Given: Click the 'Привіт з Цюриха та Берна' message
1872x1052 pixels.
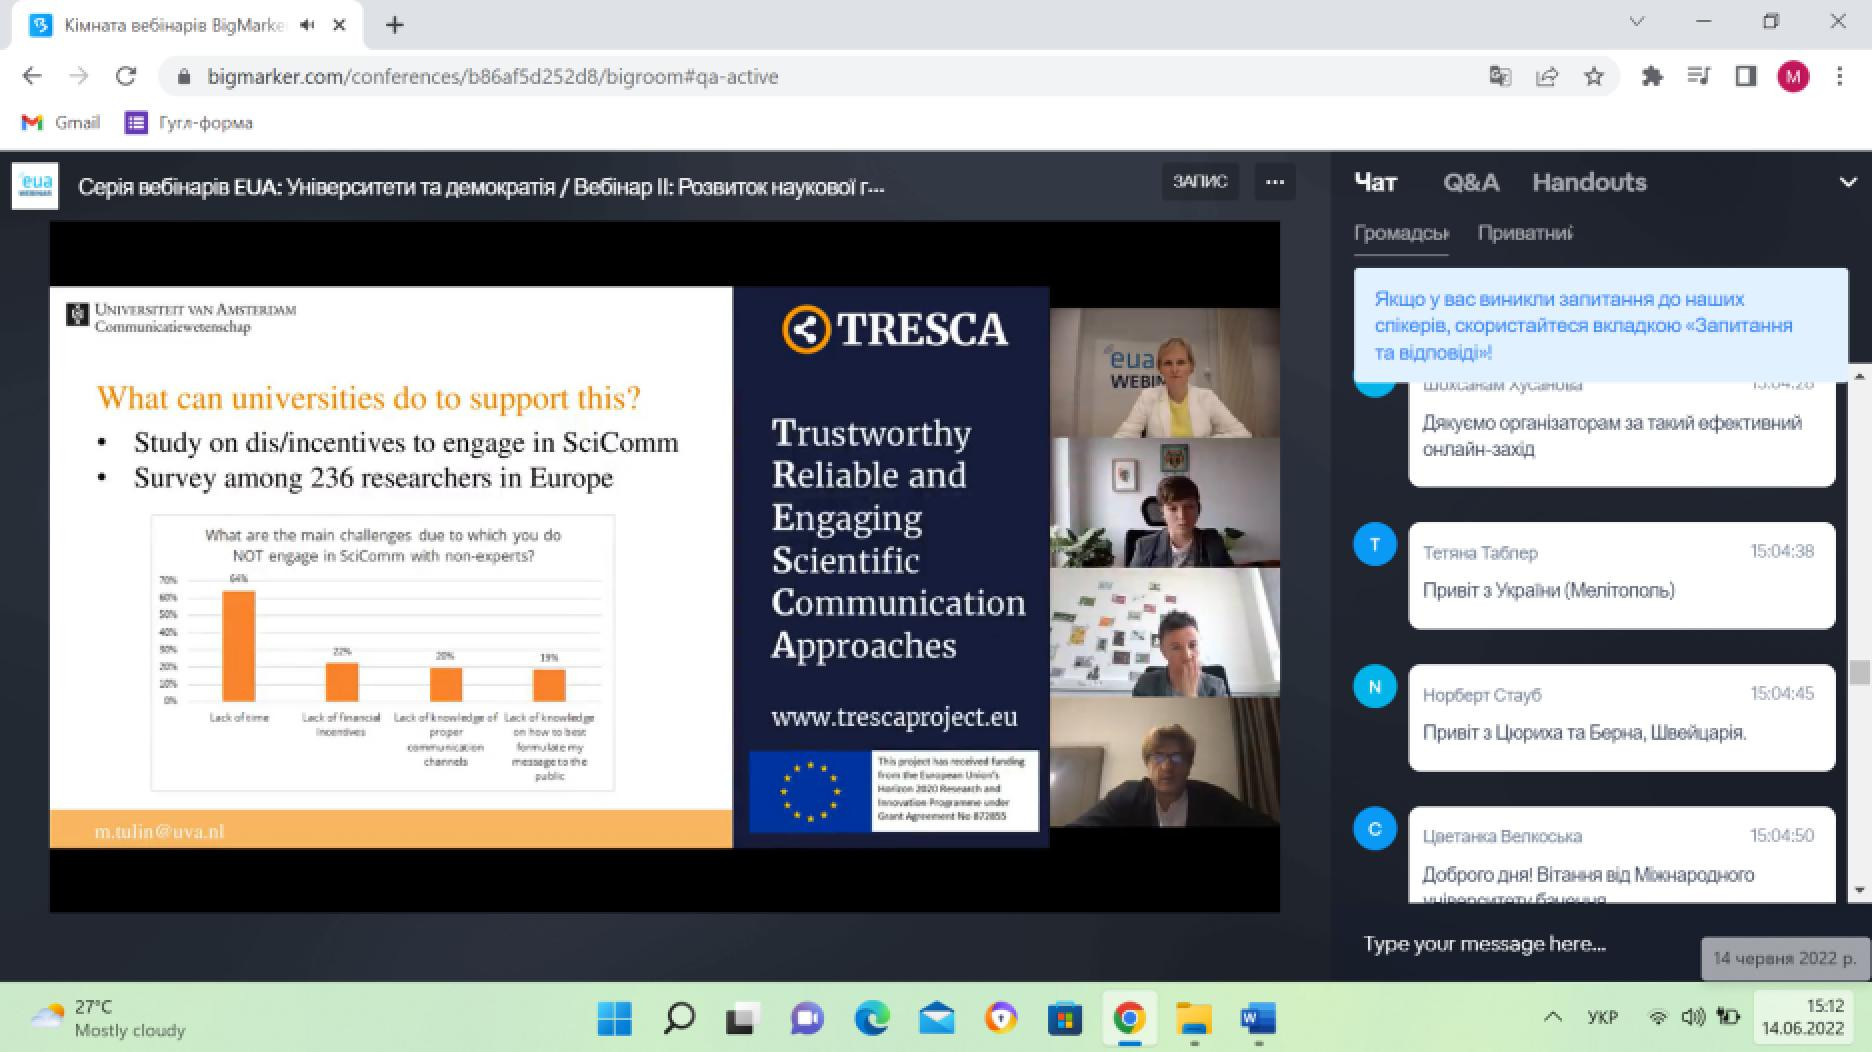Looking at the screenshot, I should pos(1585,732).
